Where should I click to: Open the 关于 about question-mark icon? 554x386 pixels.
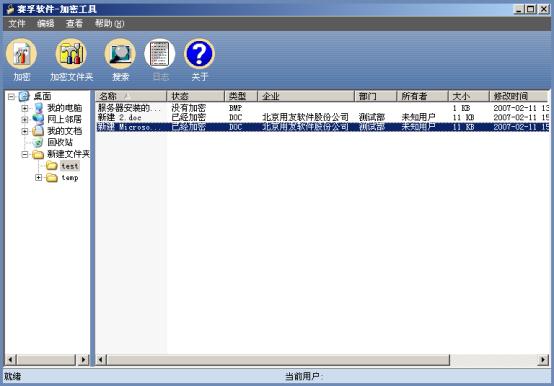click(x=199, y=54)
